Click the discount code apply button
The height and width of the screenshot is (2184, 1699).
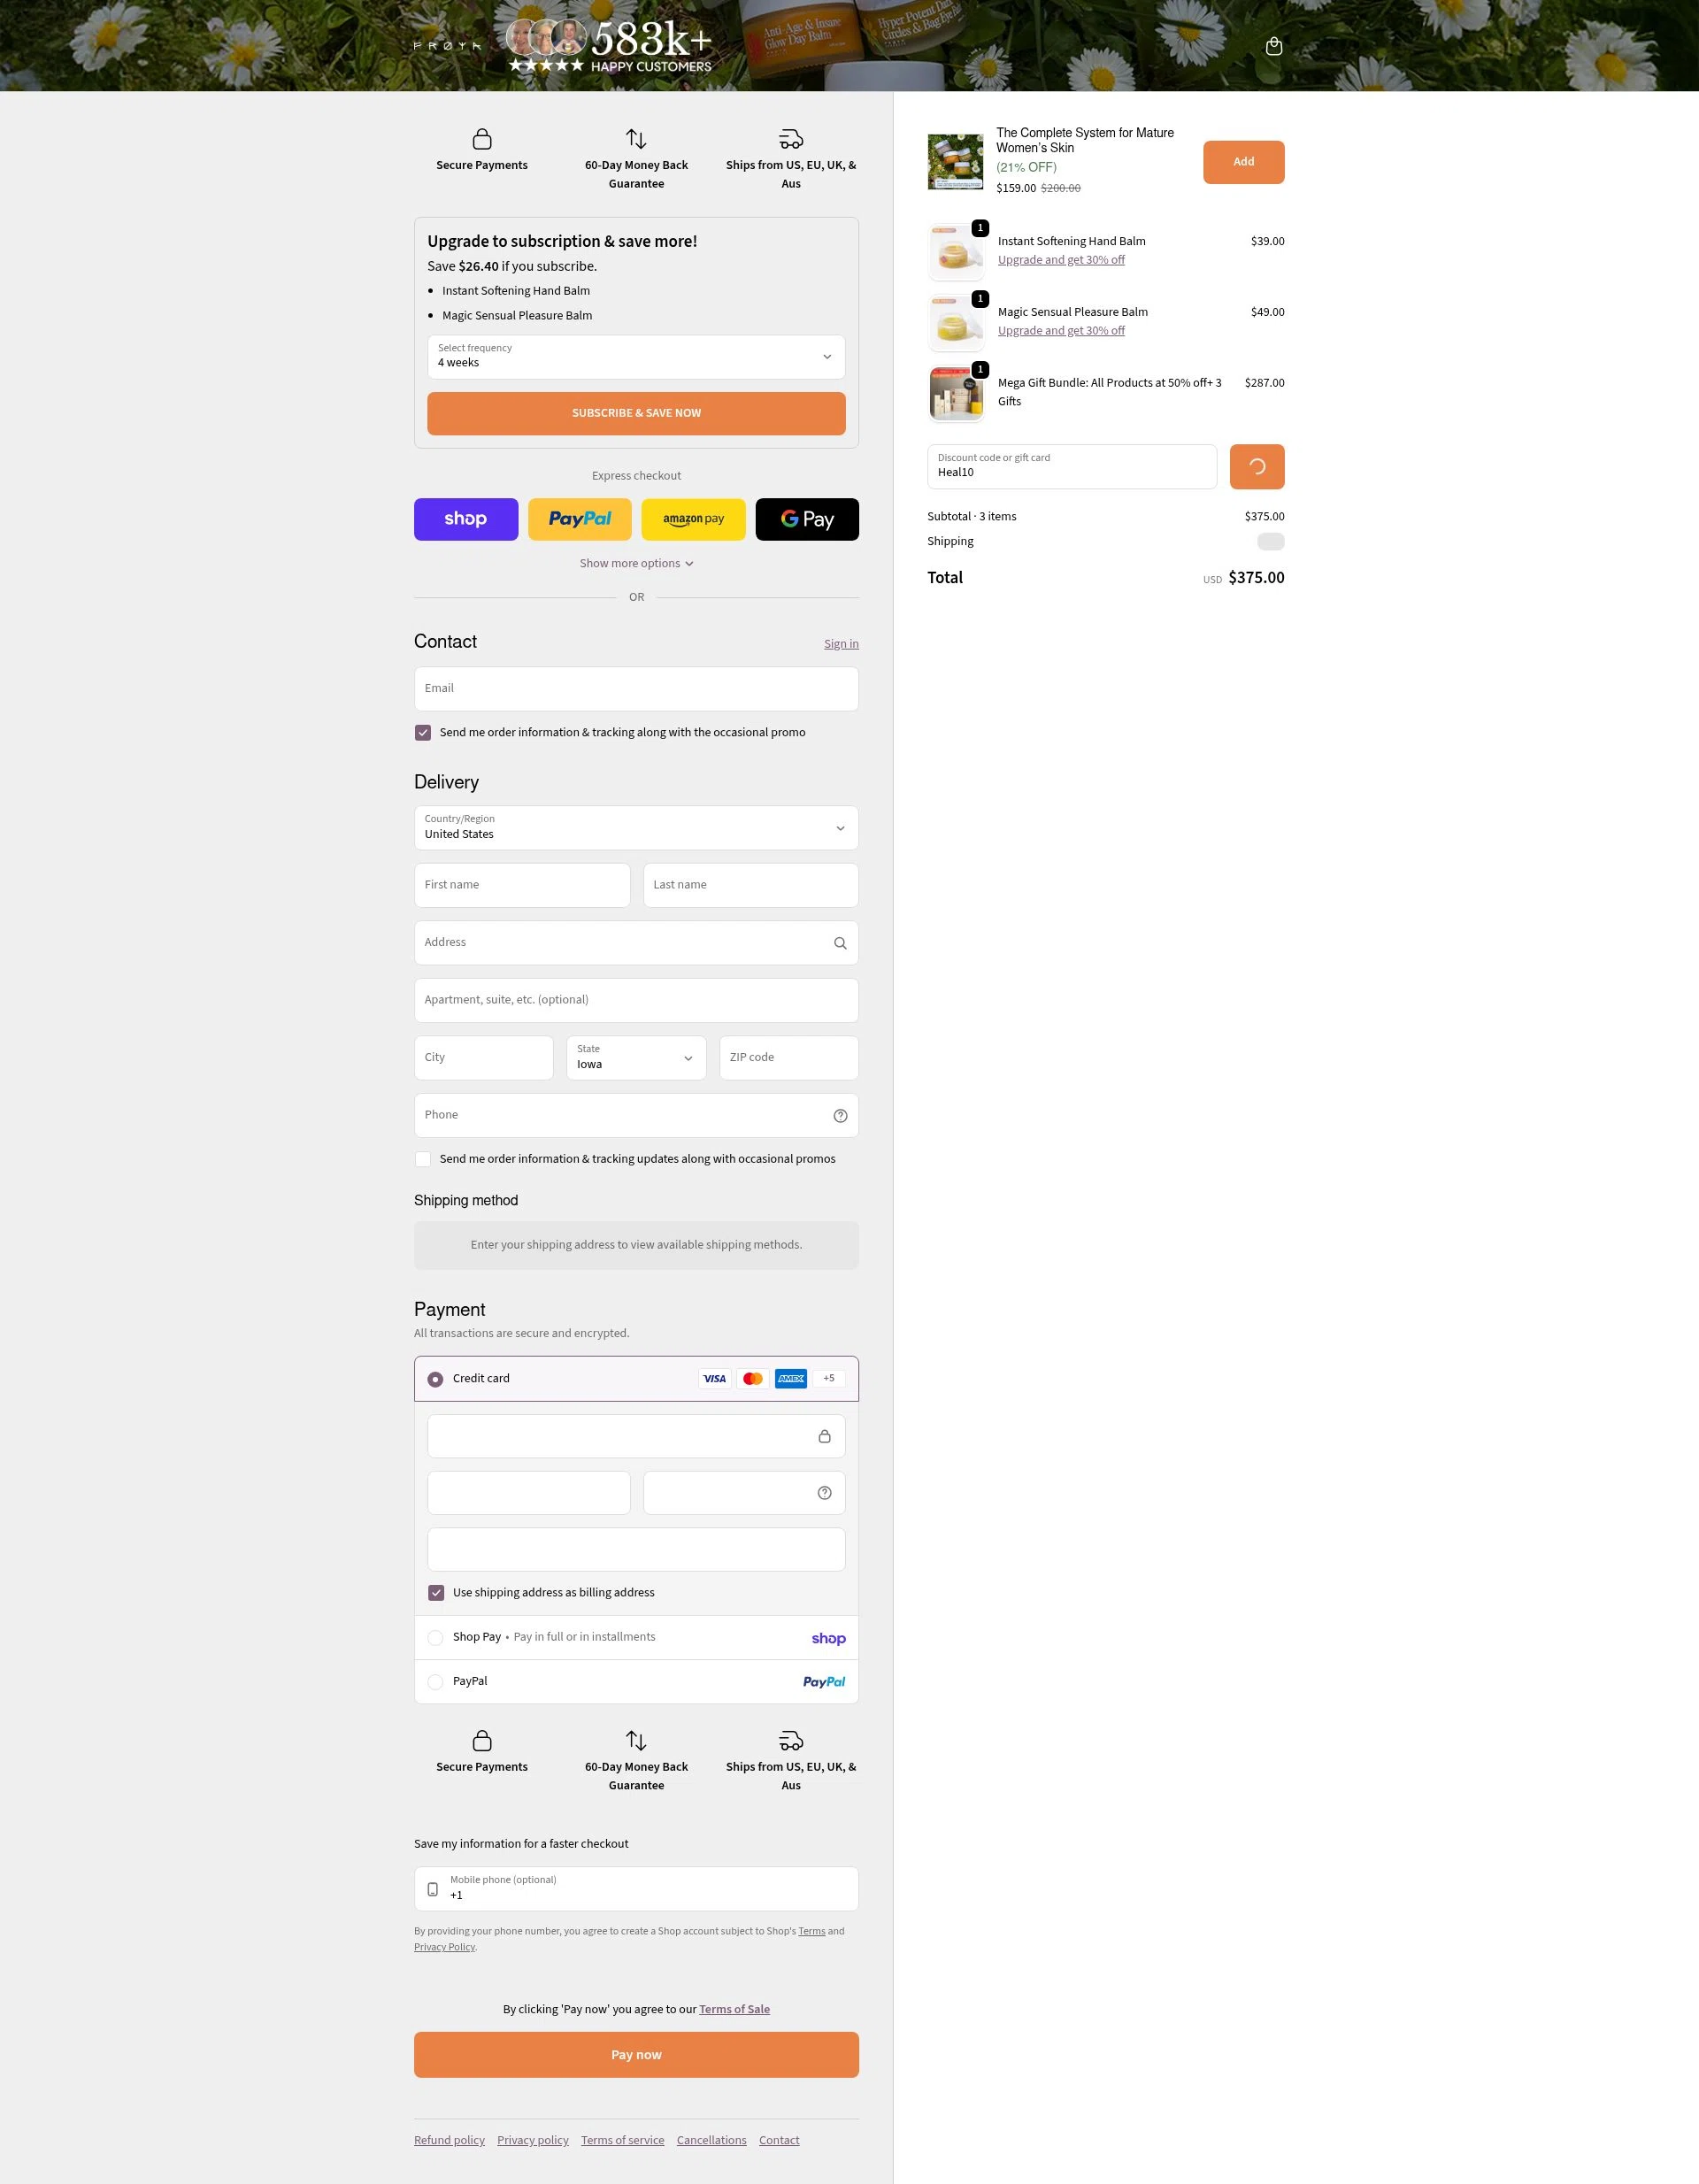click(x=1256, y=466)
